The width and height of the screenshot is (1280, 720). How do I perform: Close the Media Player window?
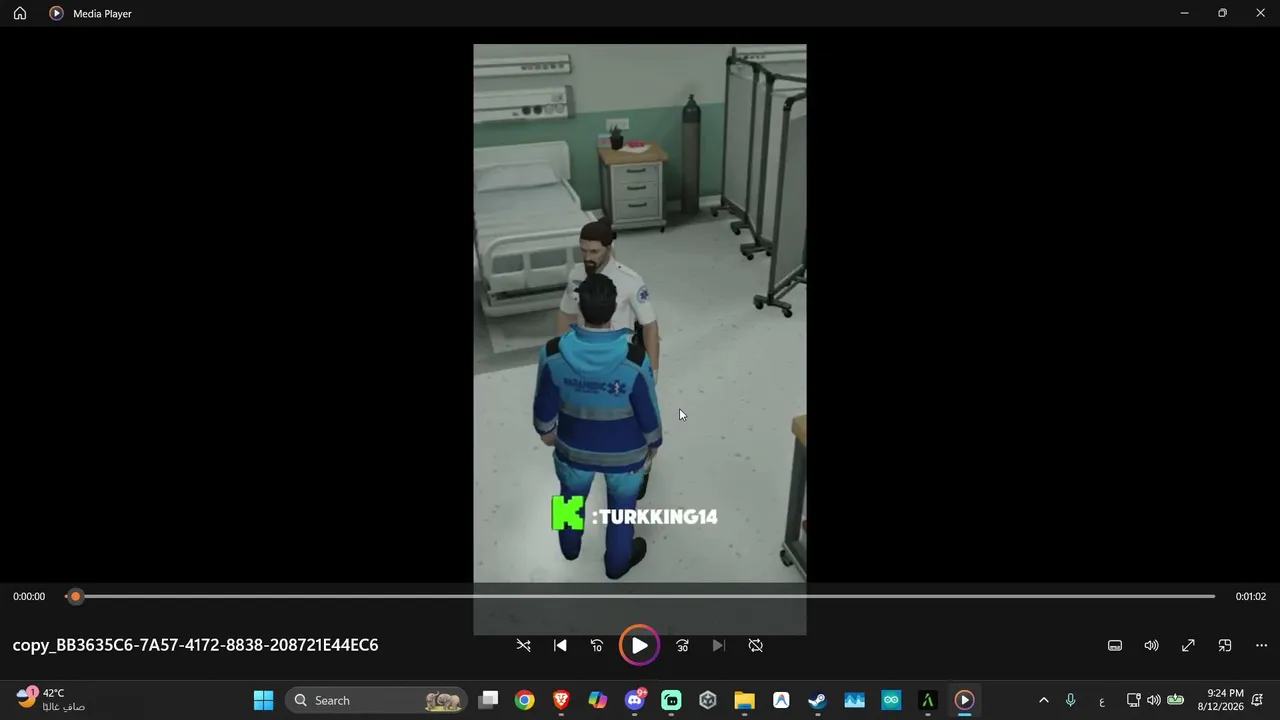pos(1260,13)
